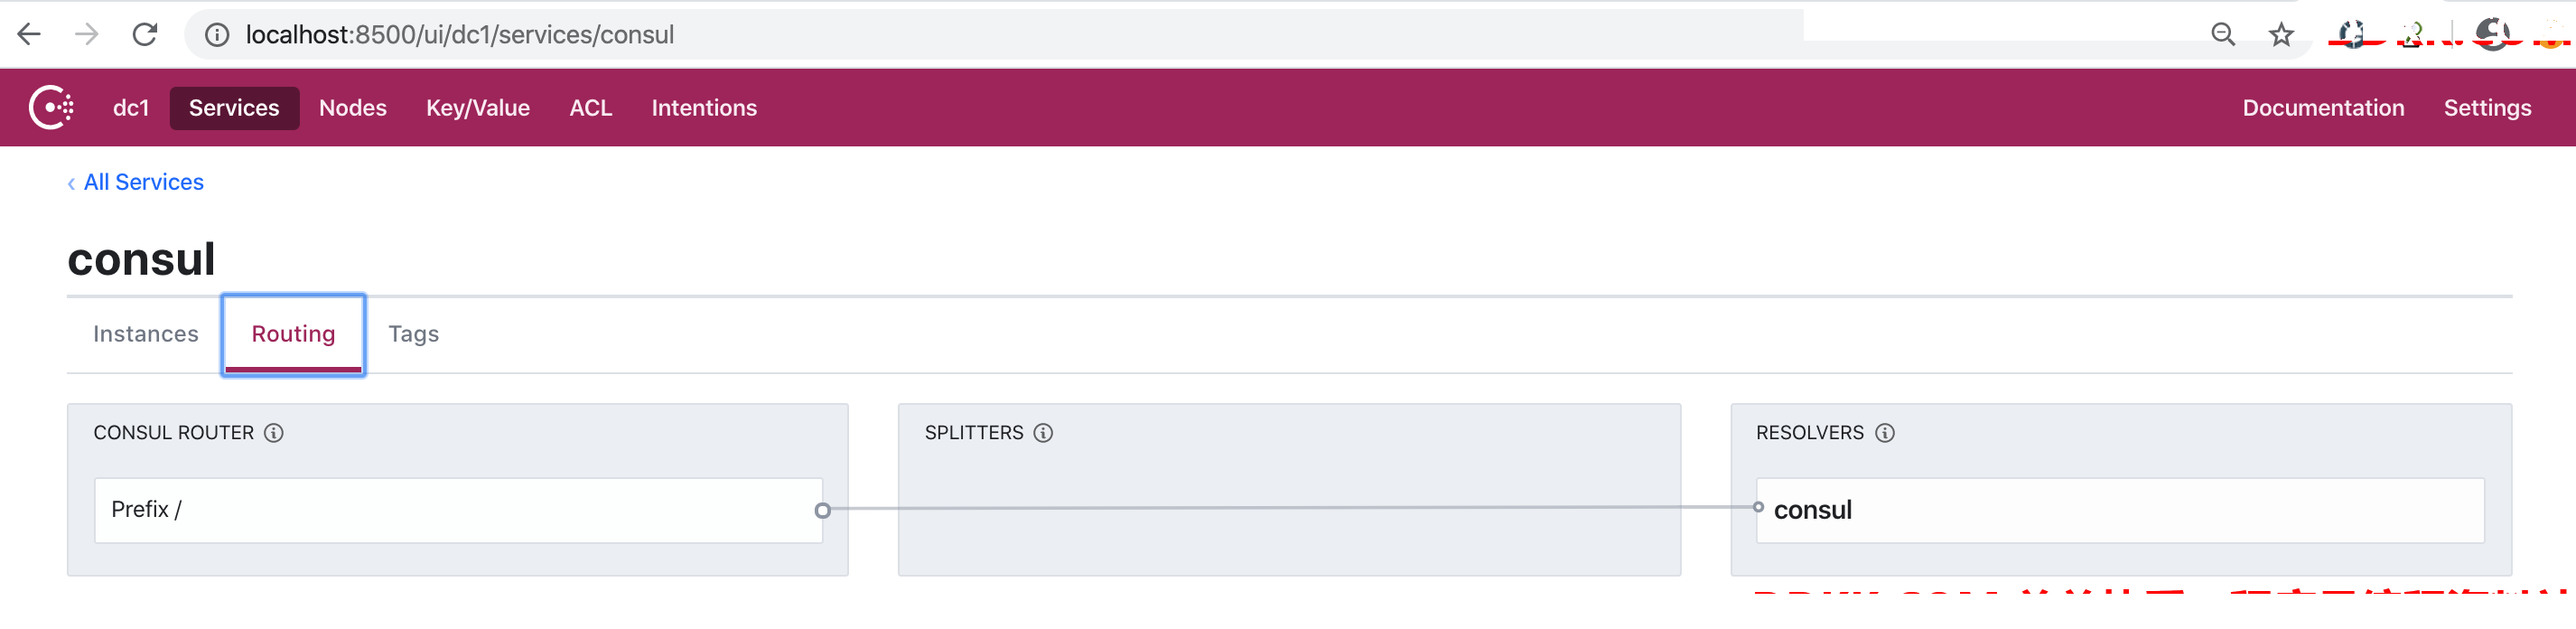Screen dimensions: 2576x629
Task: Select the Prefix / route card
Action: coord(458,510)
